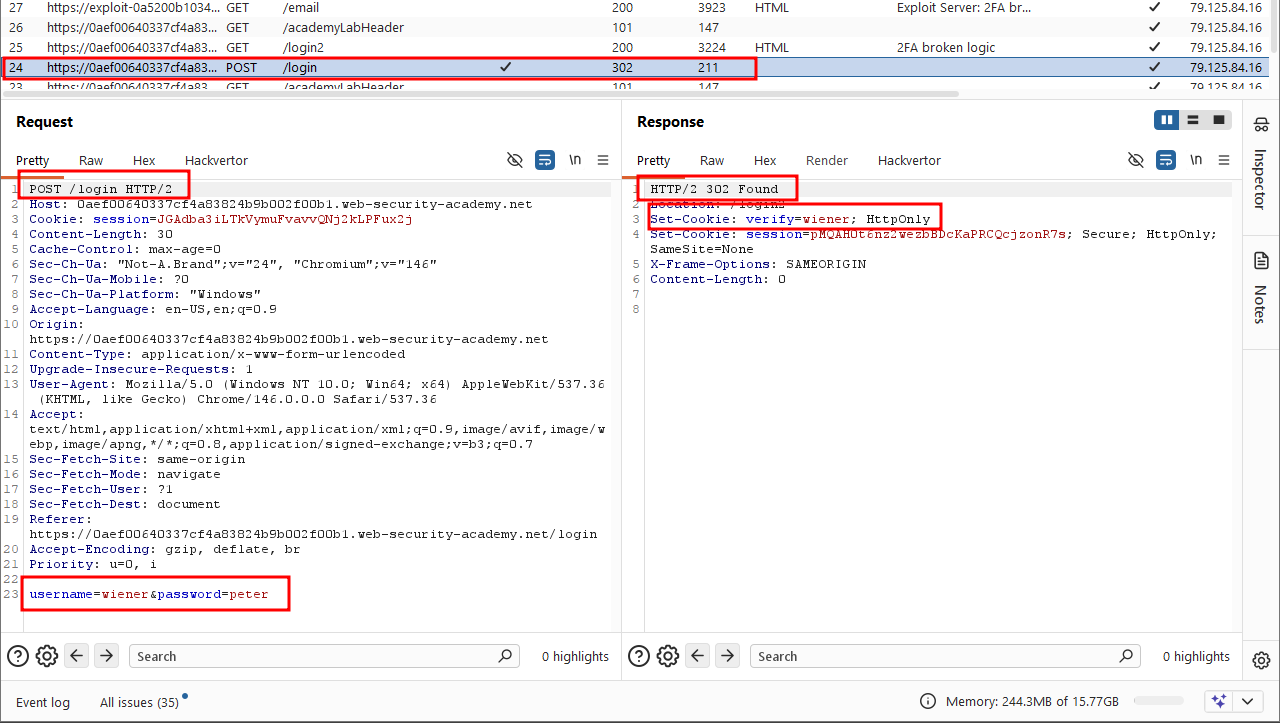Click the 'username=wiener&password=peter' body line
1280x723 pixels.
coord(149,594)
